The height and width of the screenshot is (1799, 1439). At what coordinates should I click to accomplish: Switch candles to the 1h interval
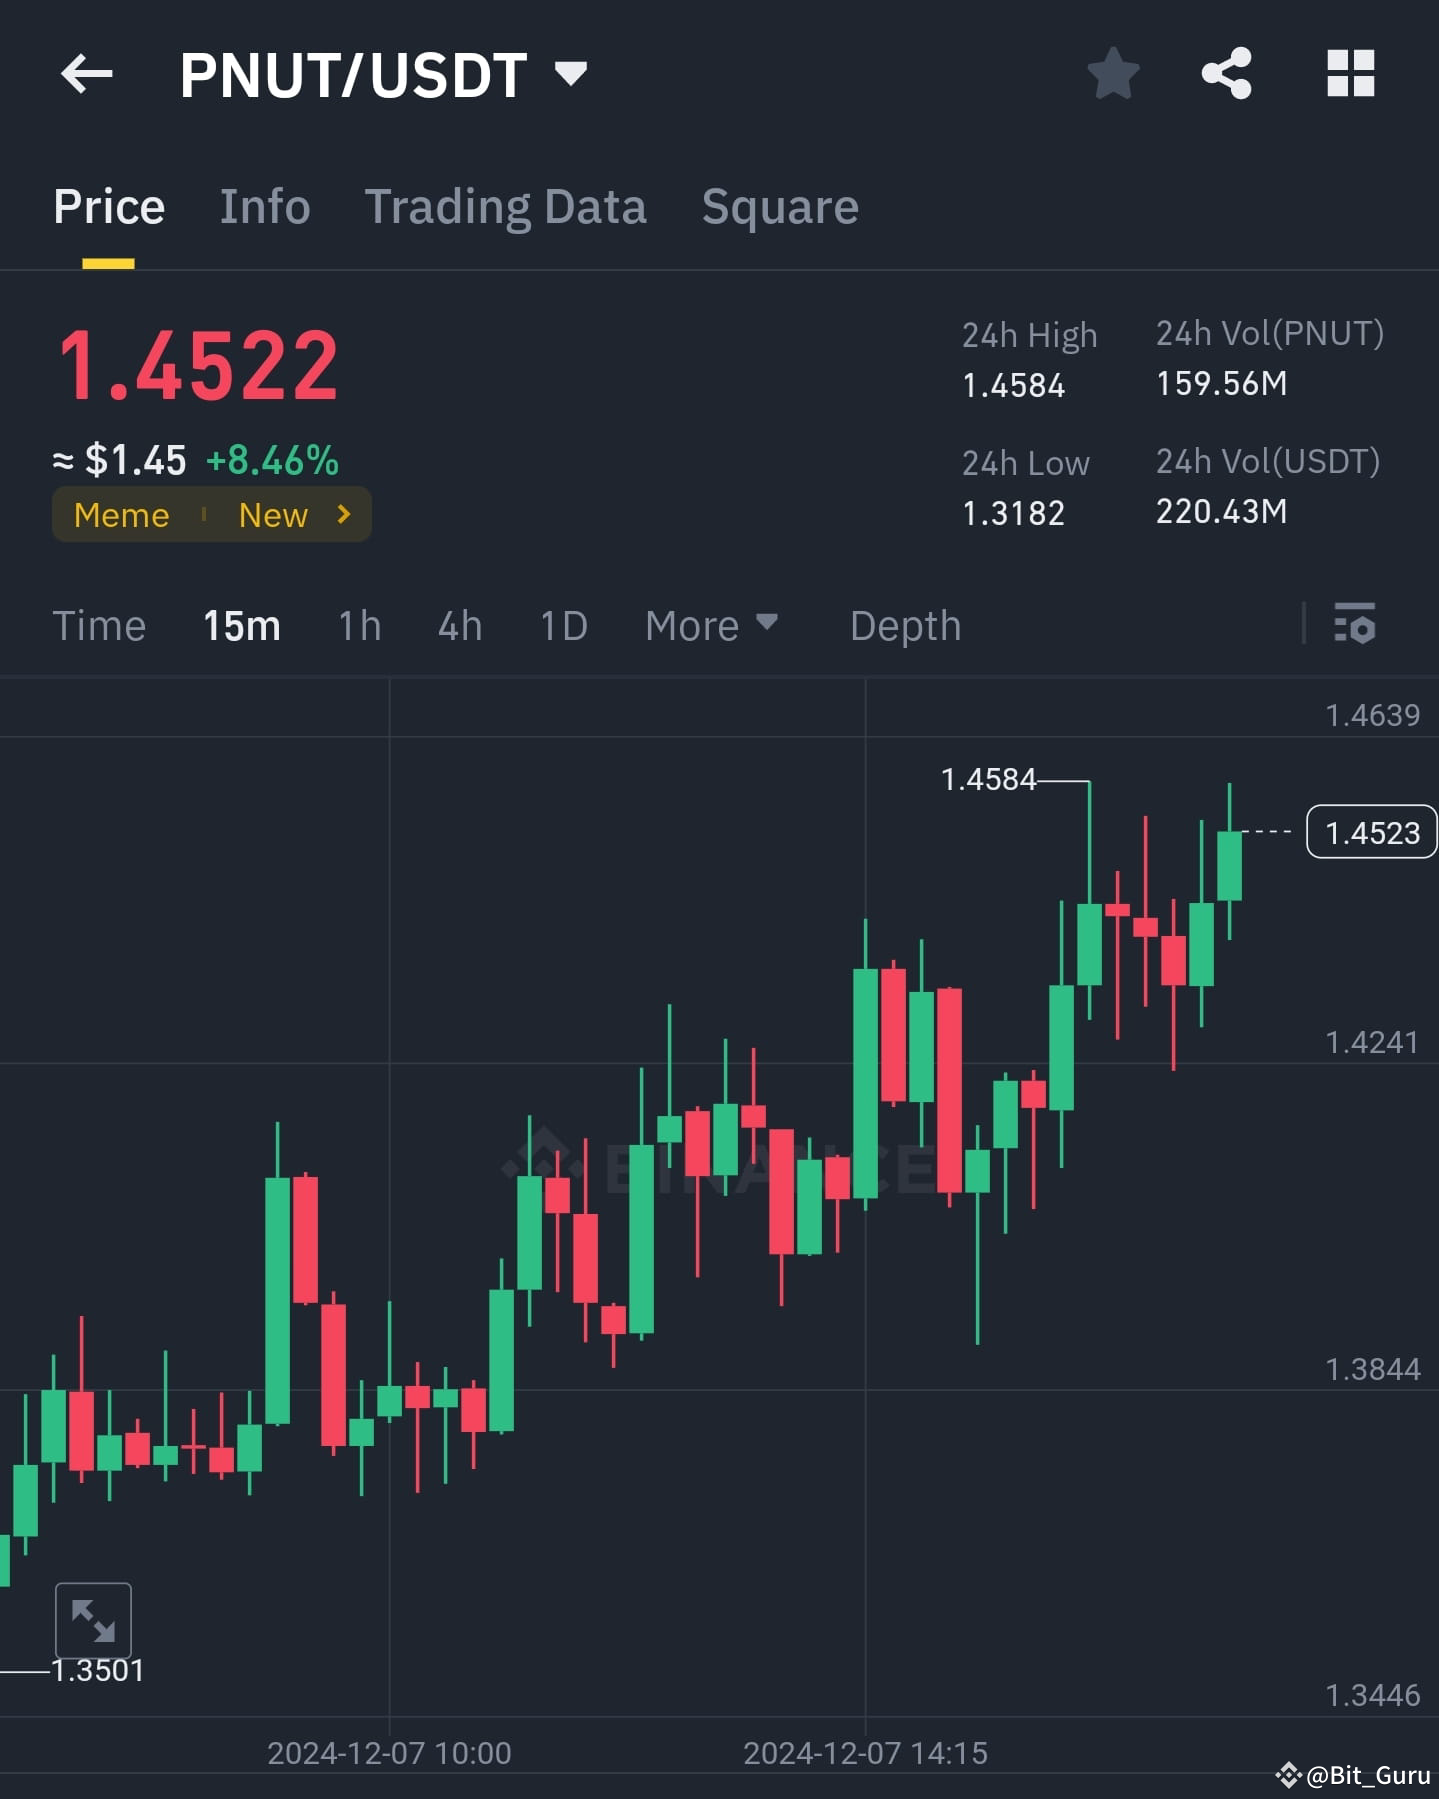point(357,625)
